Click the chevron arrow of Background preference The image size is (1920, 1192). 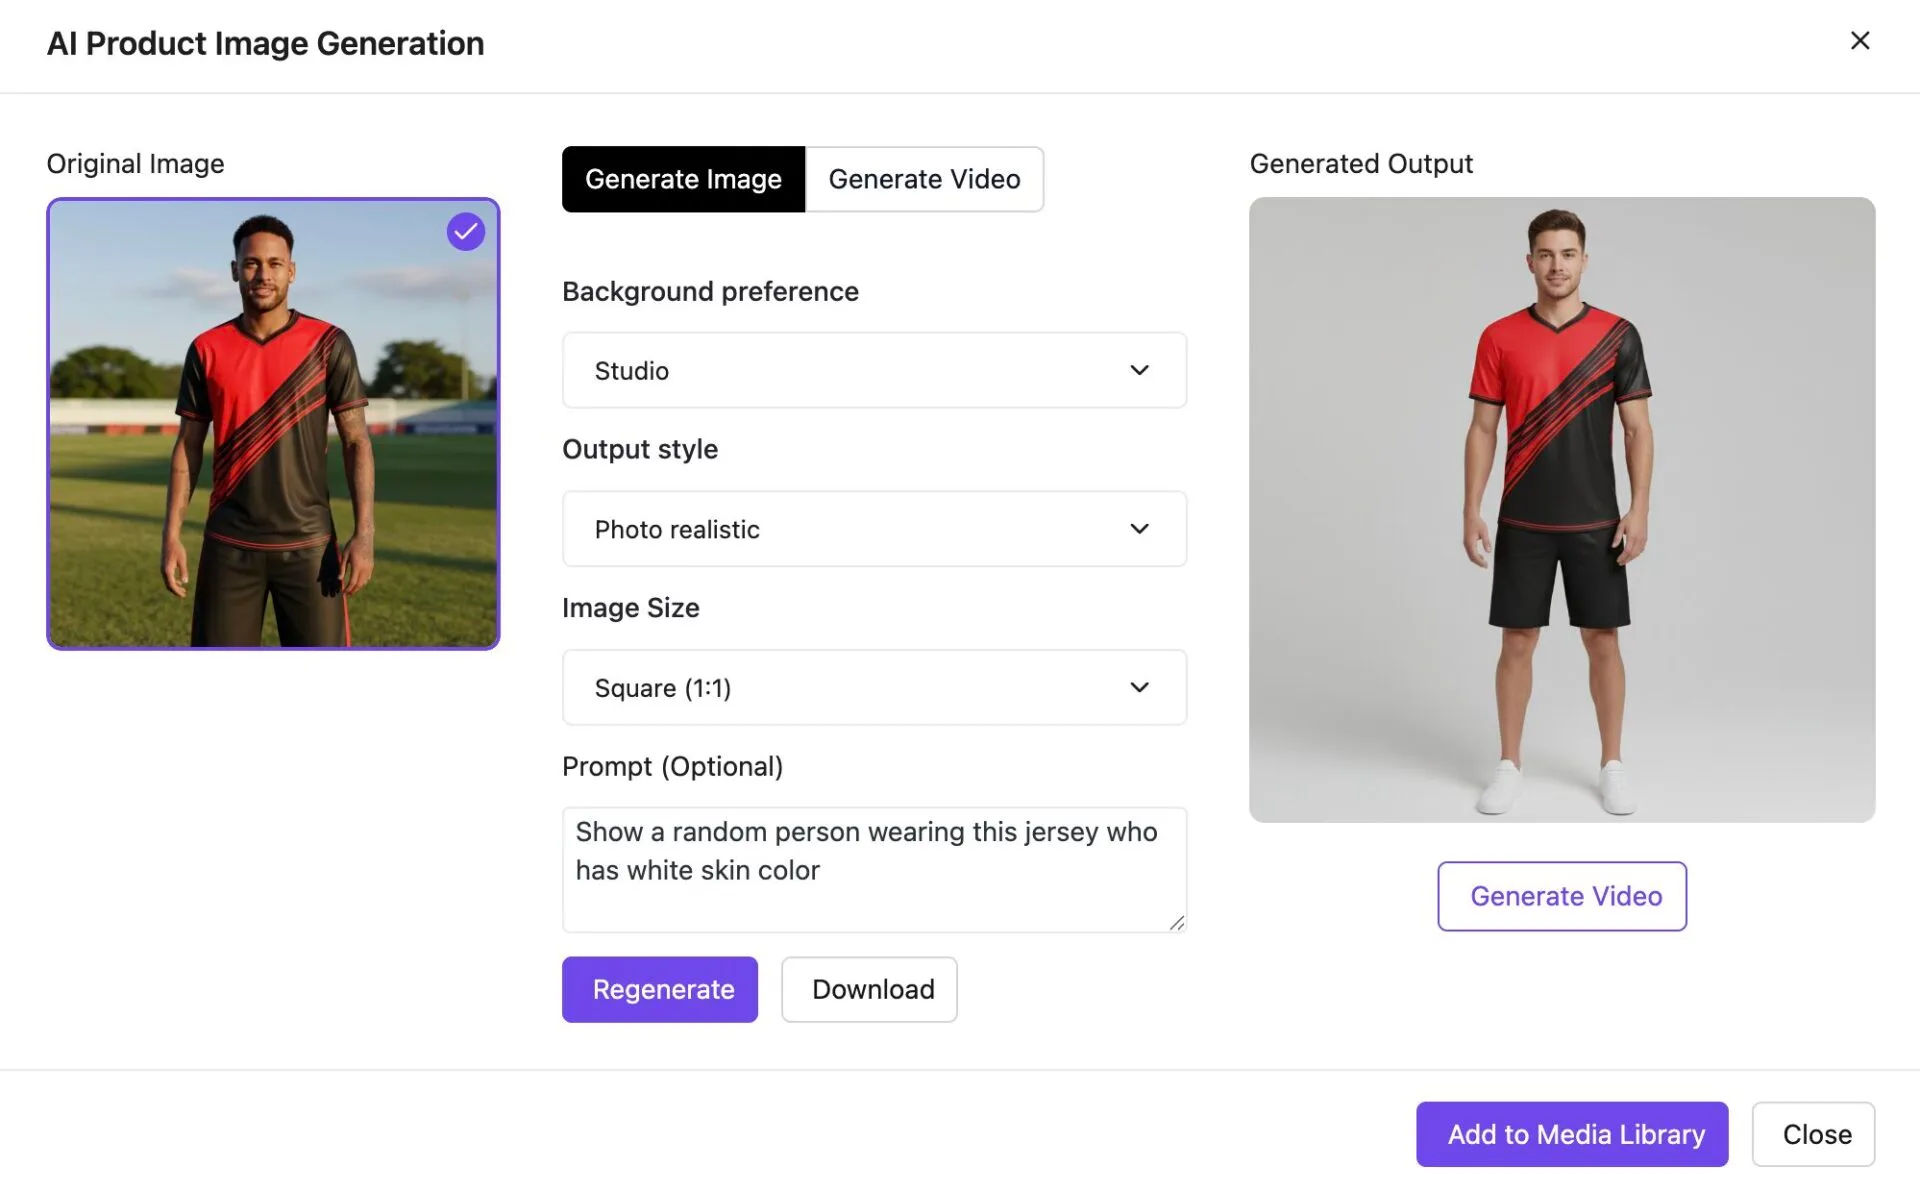[1139, 370]
